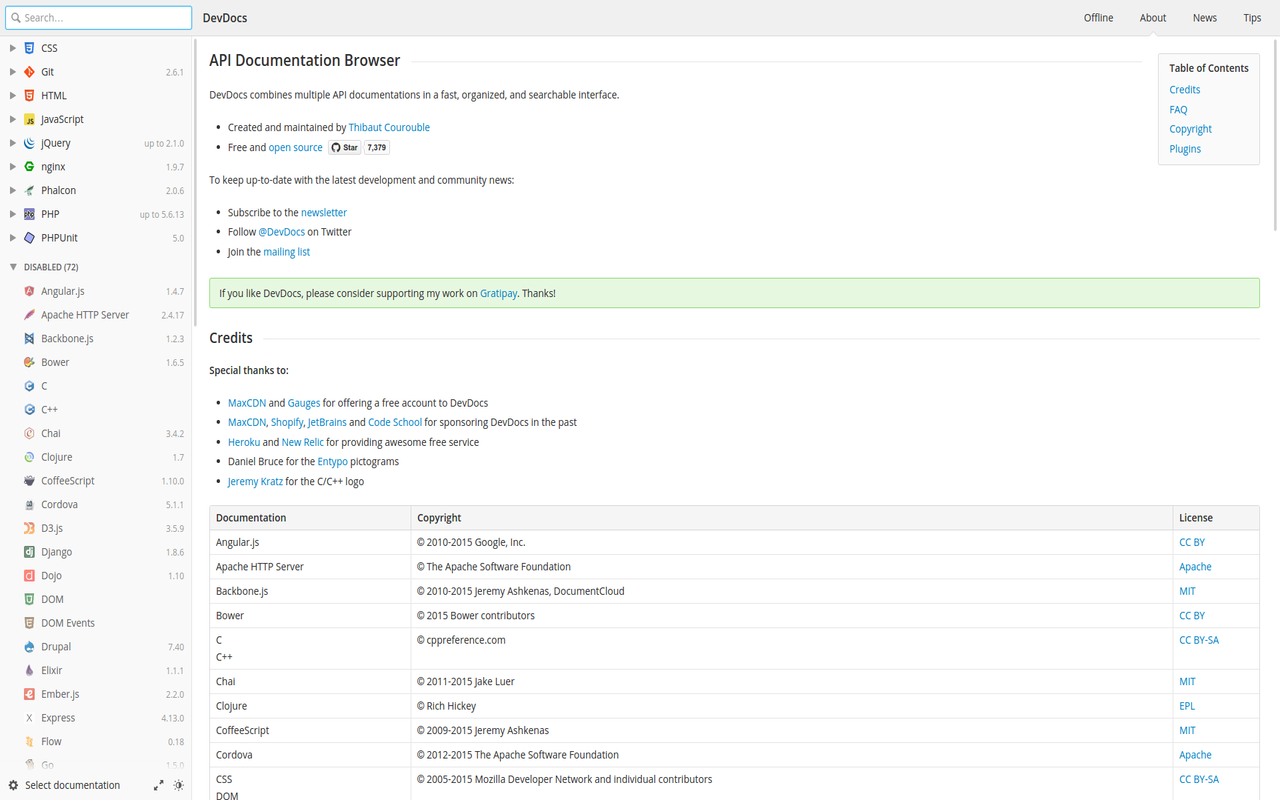Open the mailing list link
Screen dimensions: 1280x800
tap(287, 252)
